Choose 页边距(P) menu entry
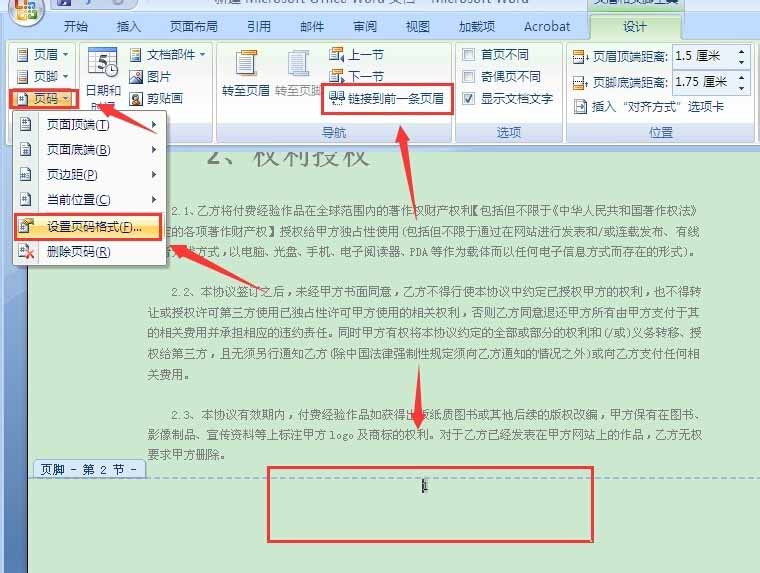760x573 pixels. point(90,174)
